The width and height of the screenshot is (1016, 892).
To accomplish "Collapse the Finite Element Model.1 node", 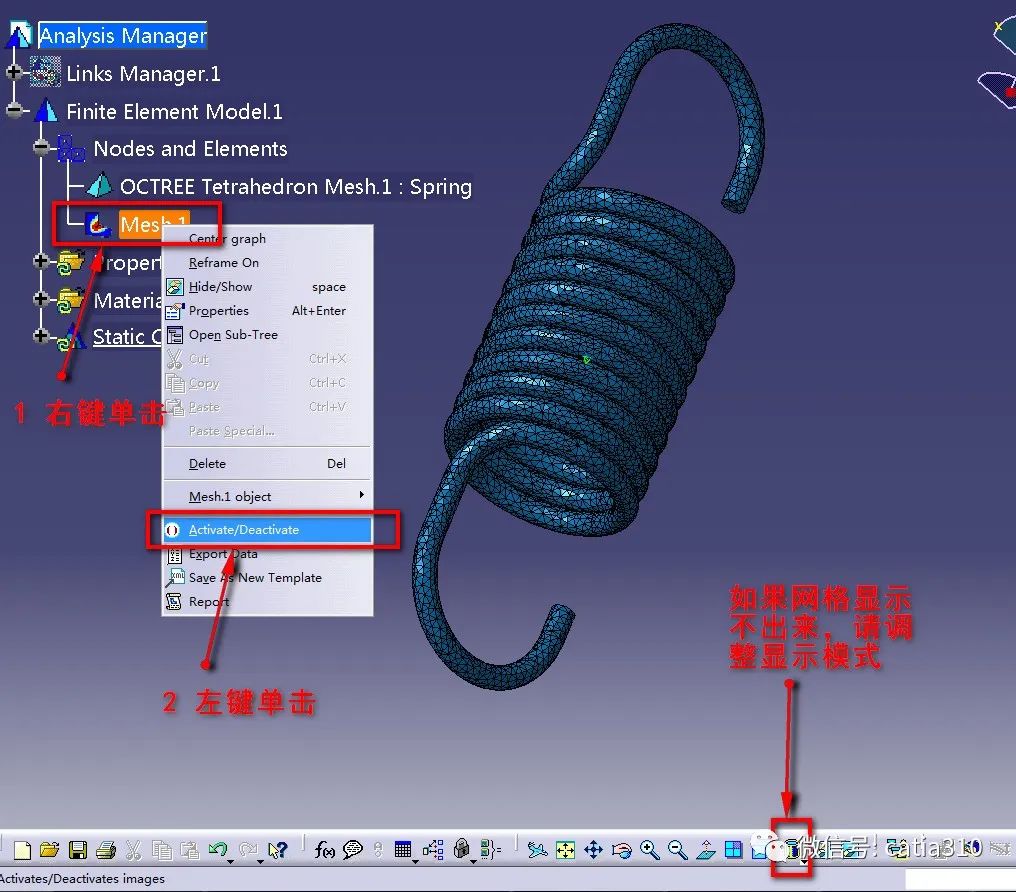I will pyautogui.click(x=14, y=111).
